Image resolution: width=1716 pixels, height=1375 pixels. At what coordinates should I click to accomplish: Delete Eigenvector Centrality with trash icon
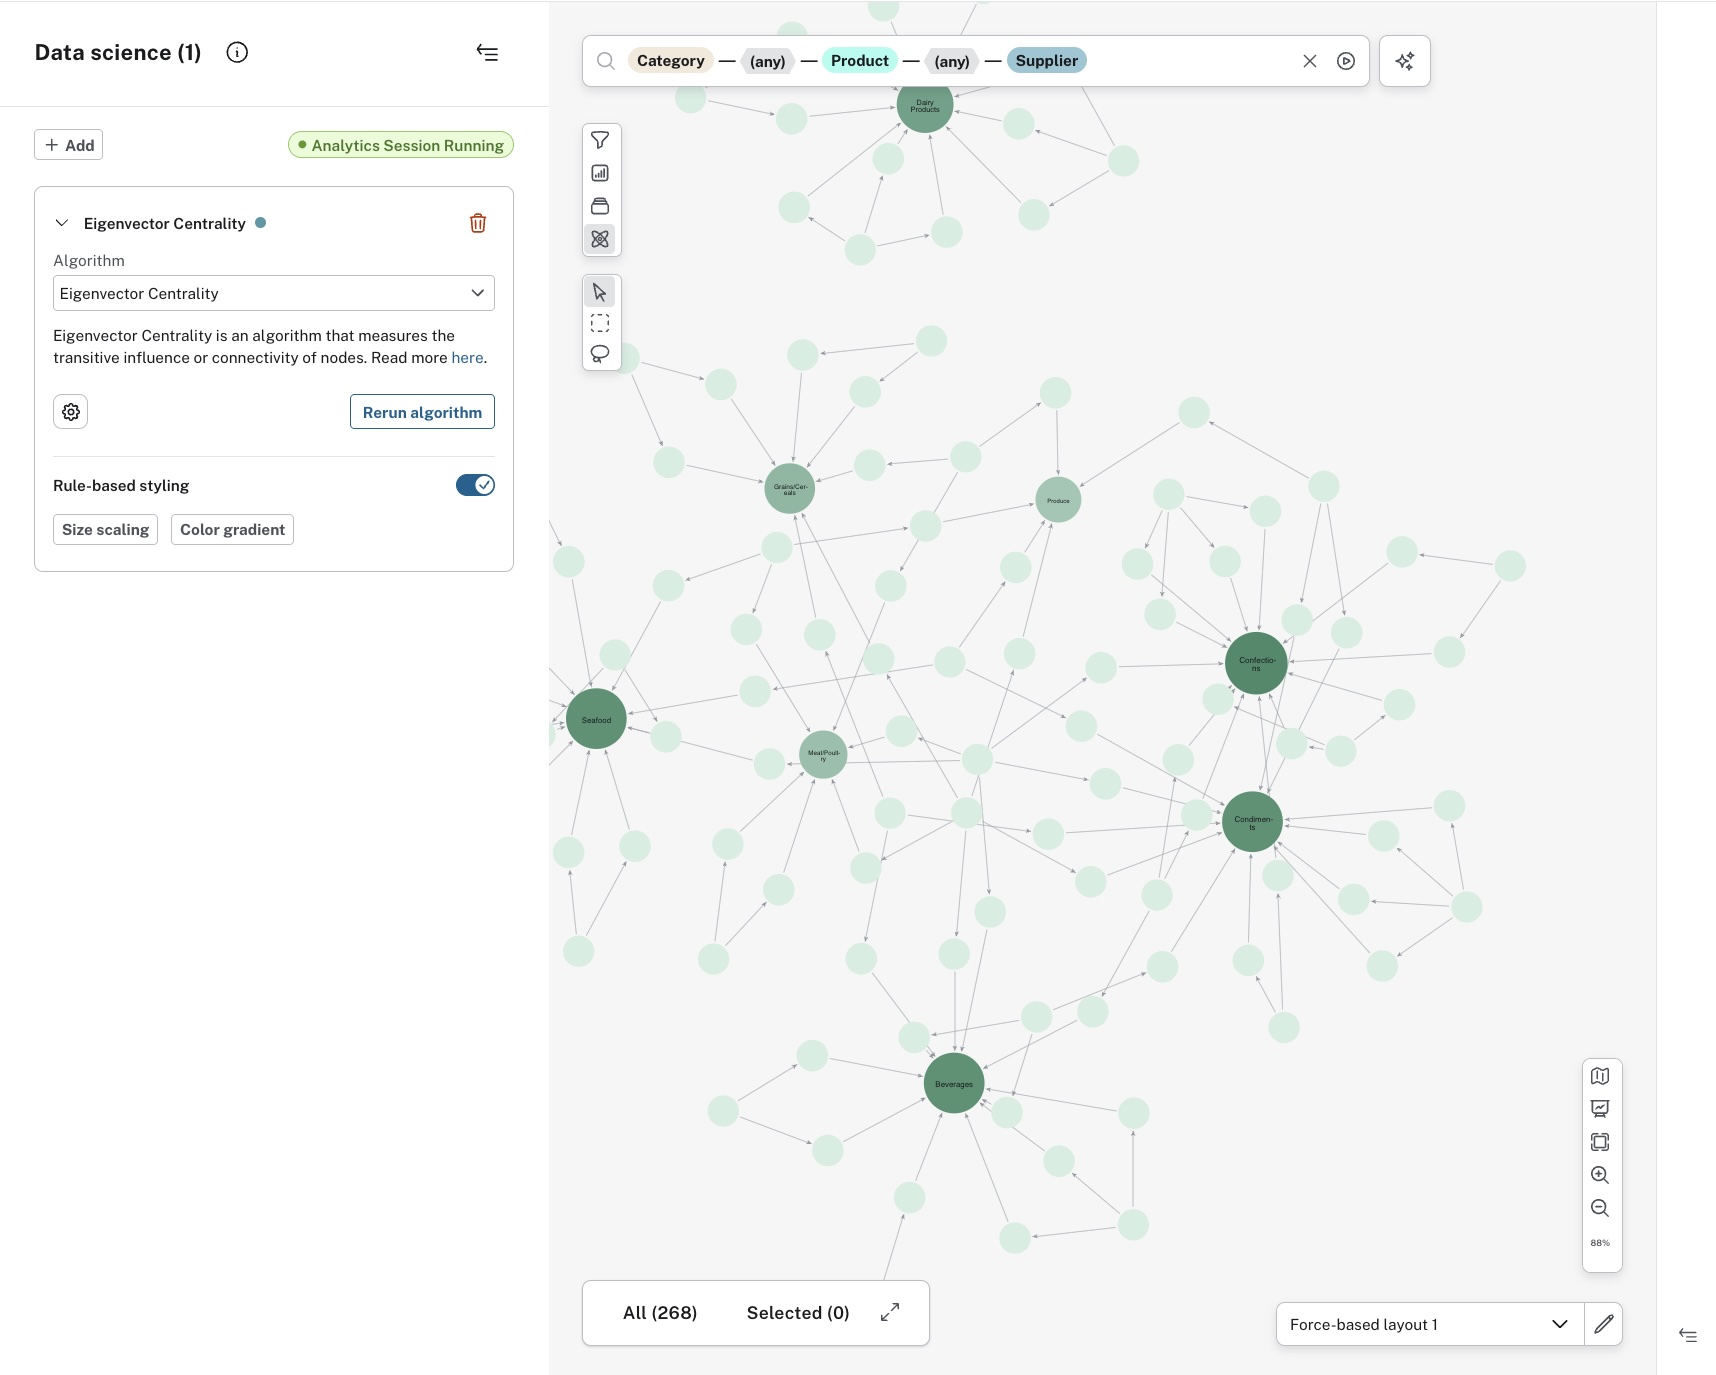click(x=478, y=223)
